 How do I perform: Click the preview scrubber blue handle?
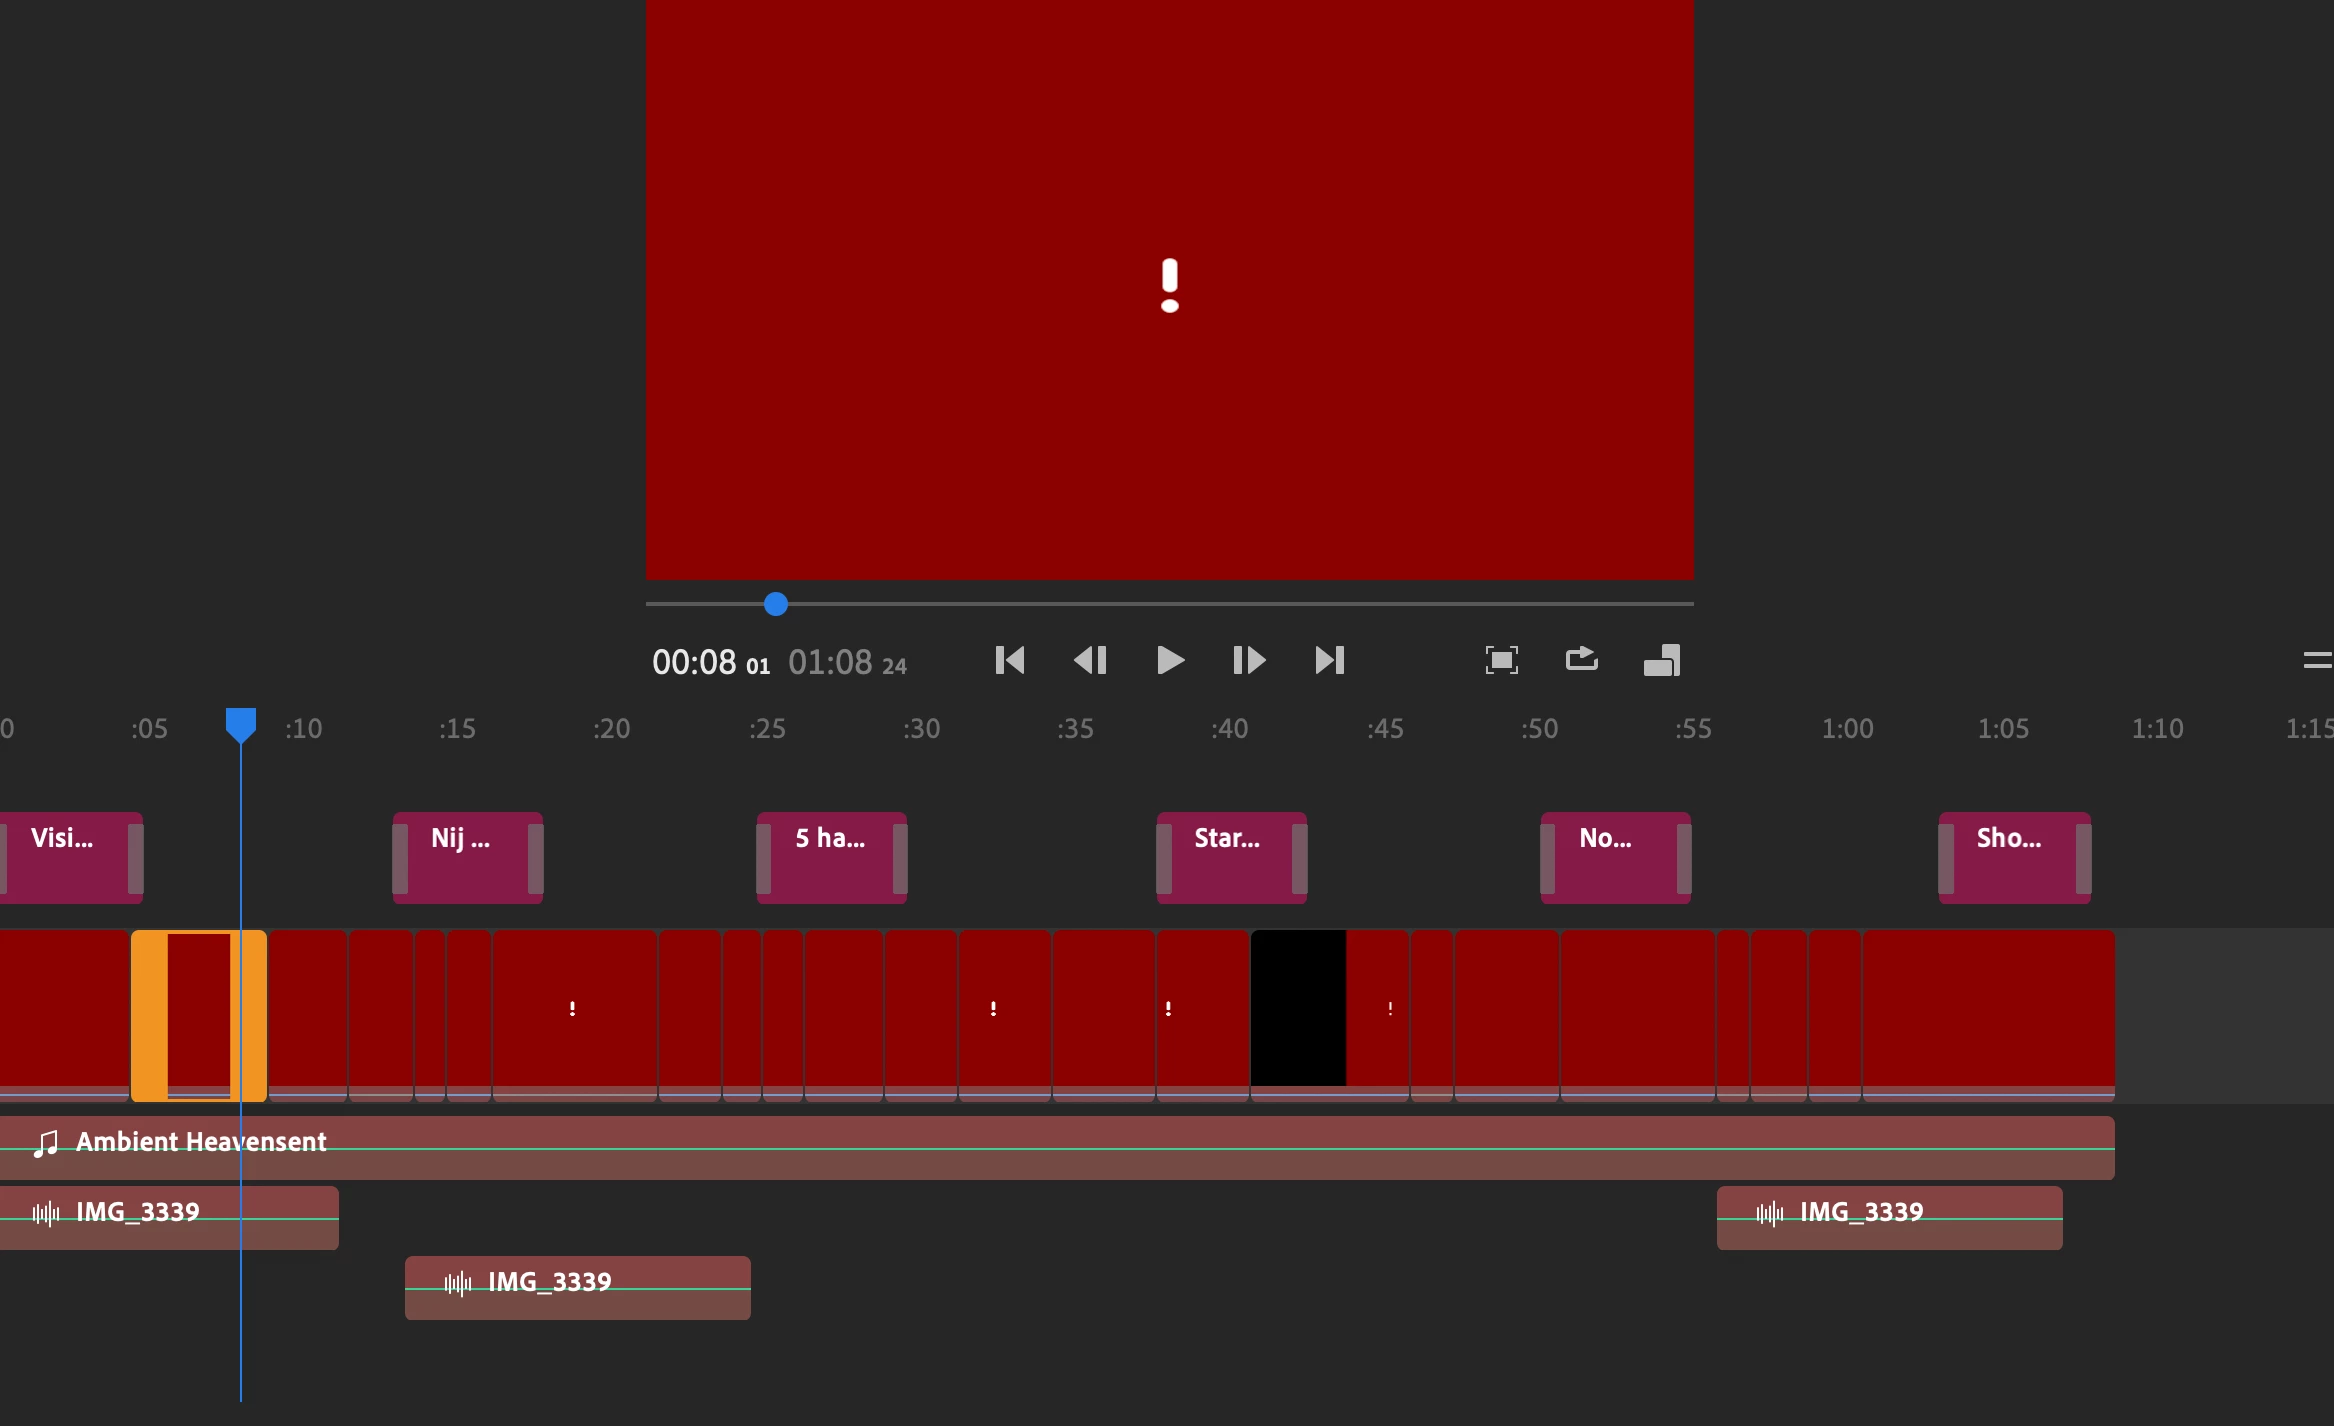click(776, 604)
